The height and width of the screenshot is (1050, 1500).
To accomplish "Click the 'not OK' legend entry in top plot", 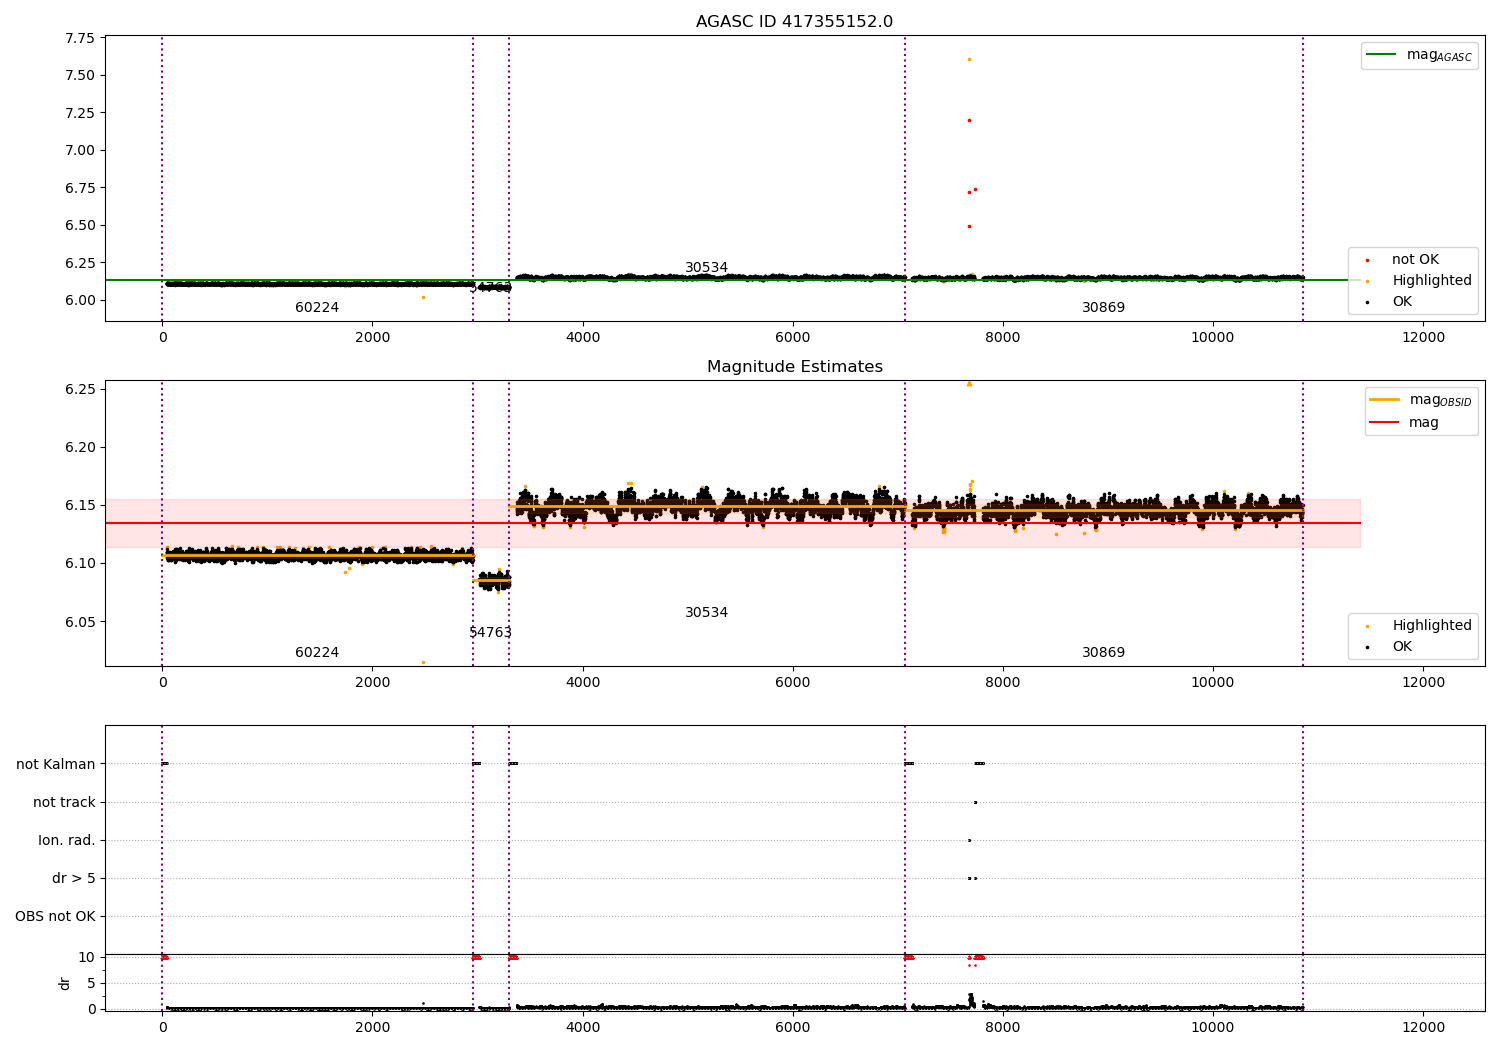I will click(x=1415, y=260).
